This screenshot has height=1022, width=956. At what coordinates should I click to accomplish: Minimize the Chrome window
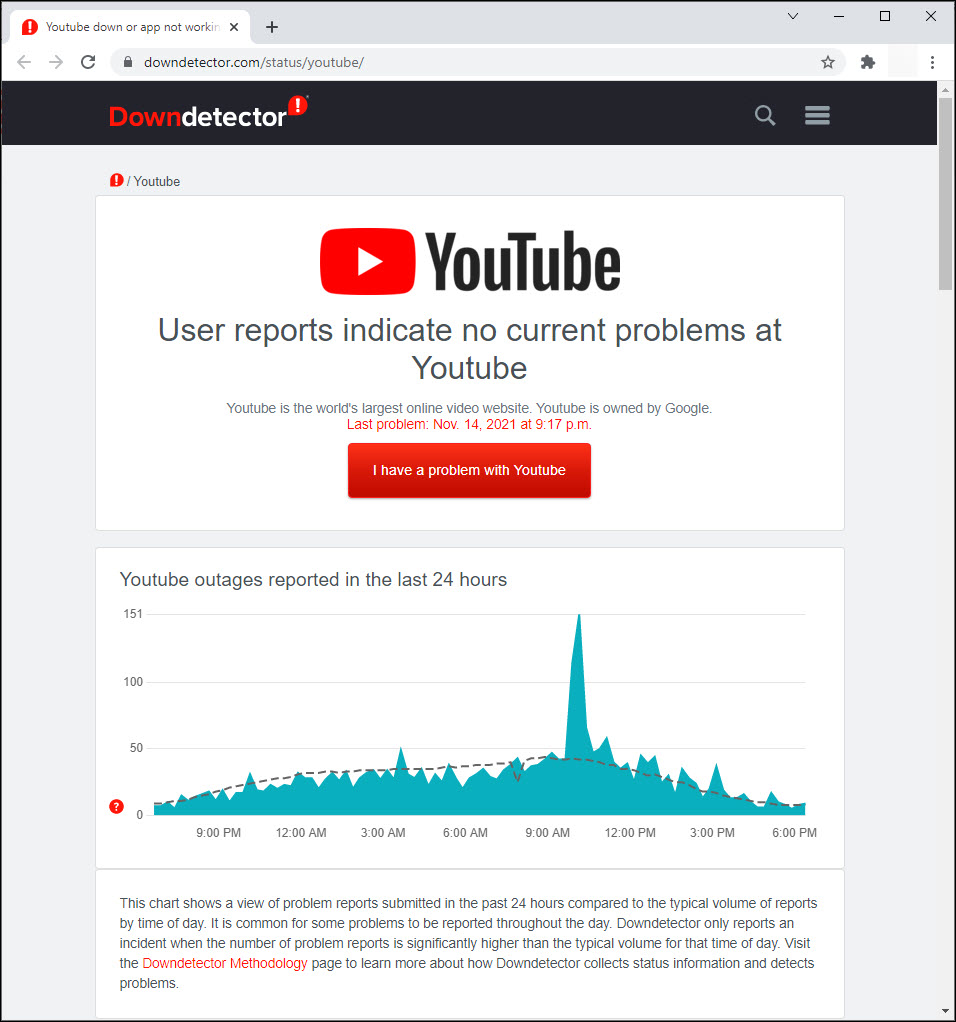pos(839,16)
